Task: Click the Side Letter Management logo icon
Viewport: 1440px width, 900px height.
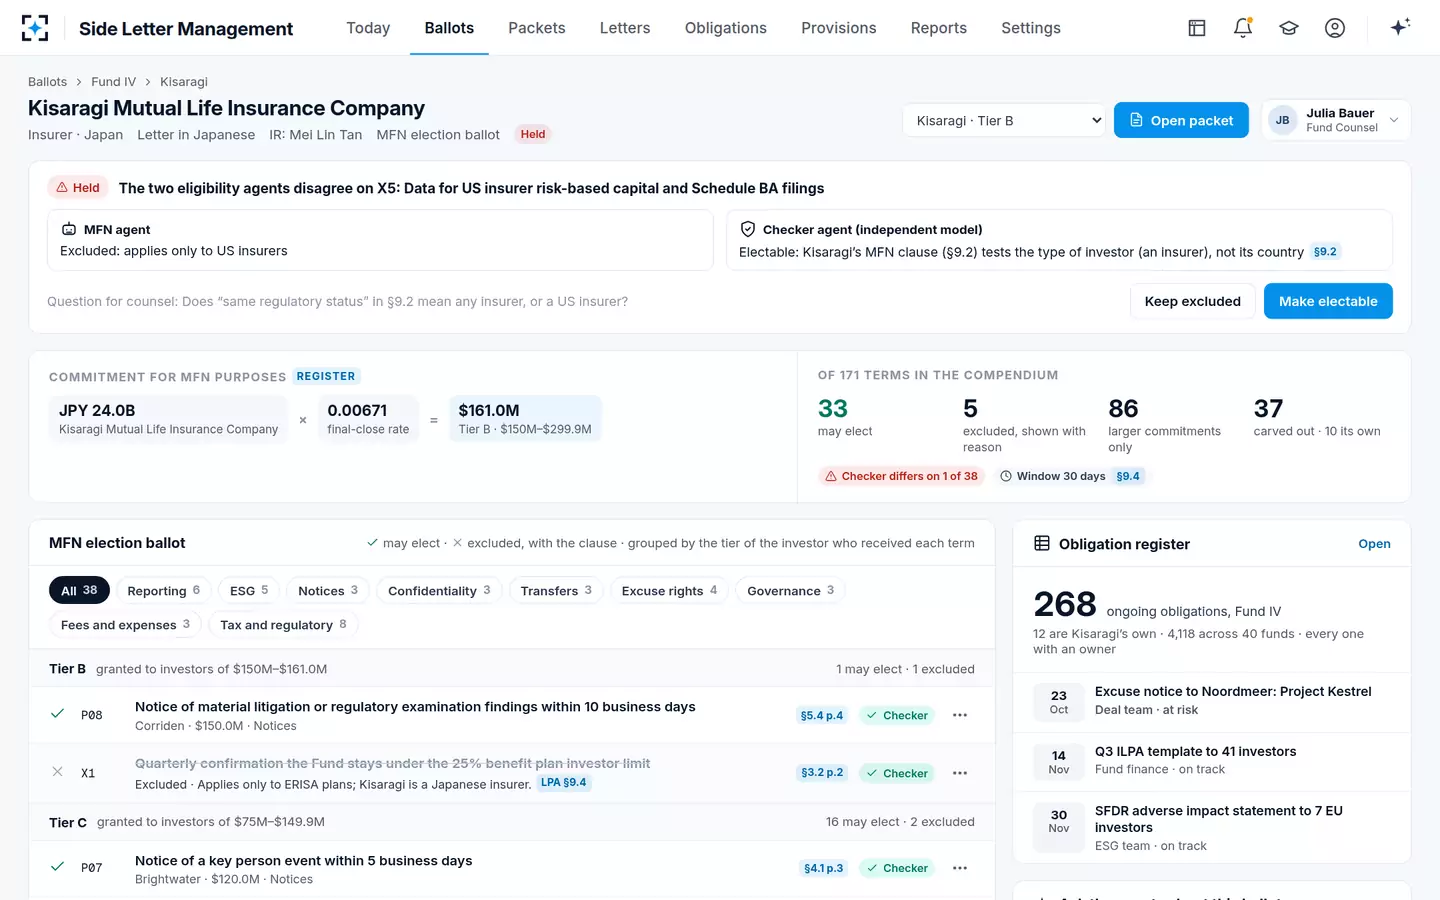Action: pyautogui.click(x=35, y=28)
